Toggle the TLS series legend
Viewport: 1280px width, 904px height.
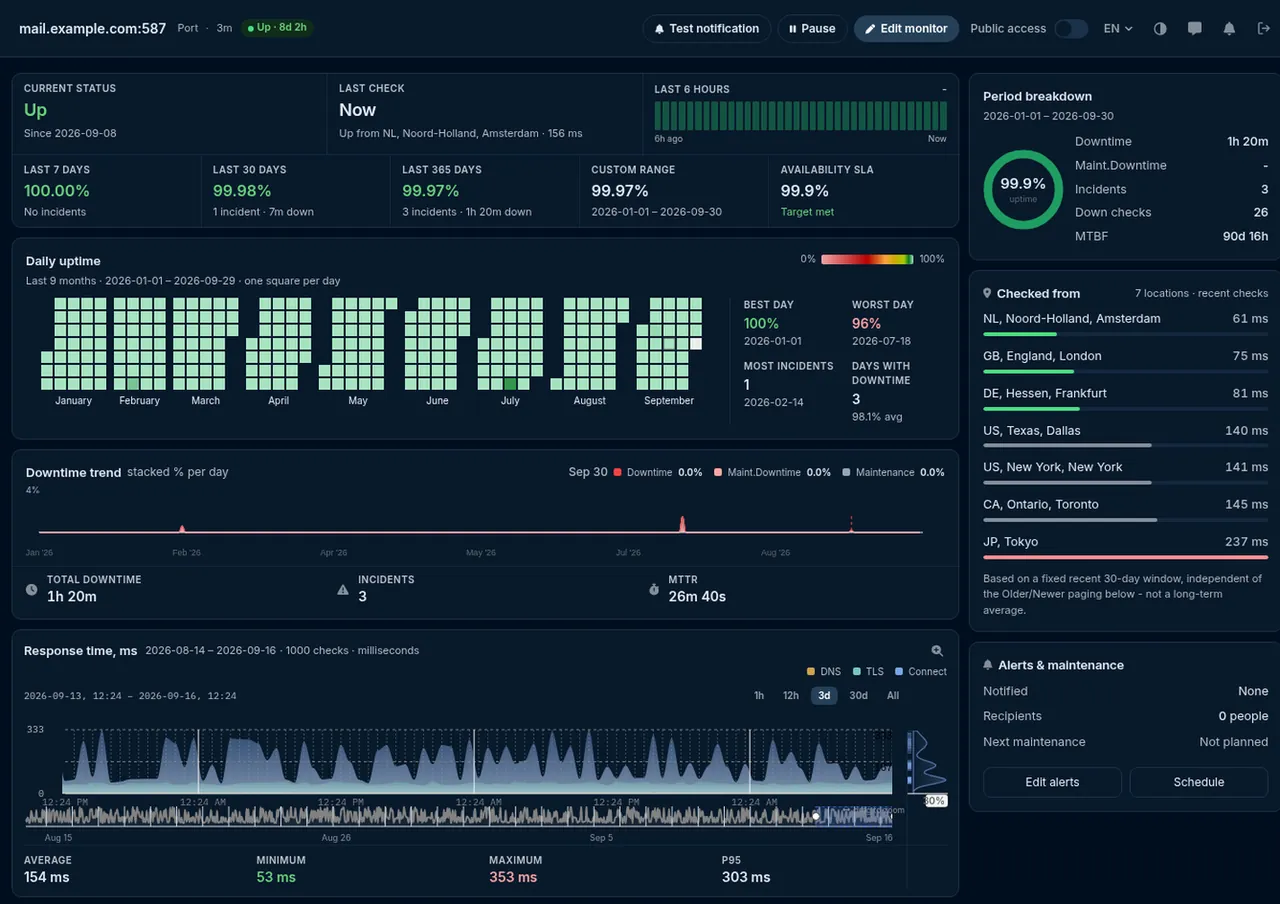point(869,672)
